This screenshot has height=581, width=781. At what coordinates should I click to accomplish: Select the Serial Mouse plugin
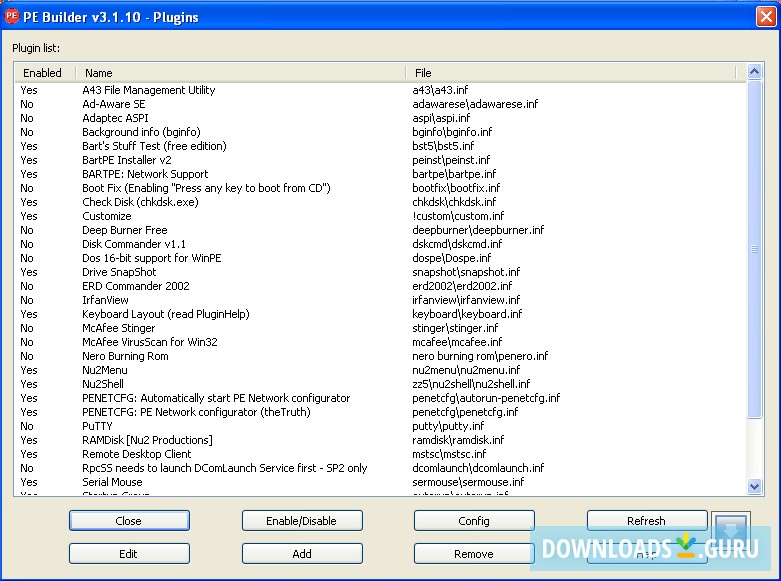point(112,481)
